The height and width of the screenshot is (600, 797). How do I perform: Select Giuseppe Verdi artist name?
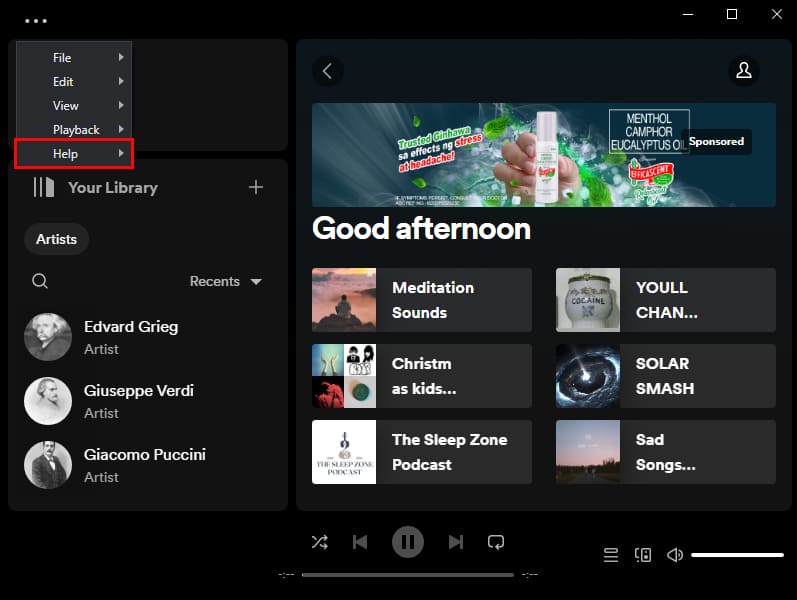point(139,391)
